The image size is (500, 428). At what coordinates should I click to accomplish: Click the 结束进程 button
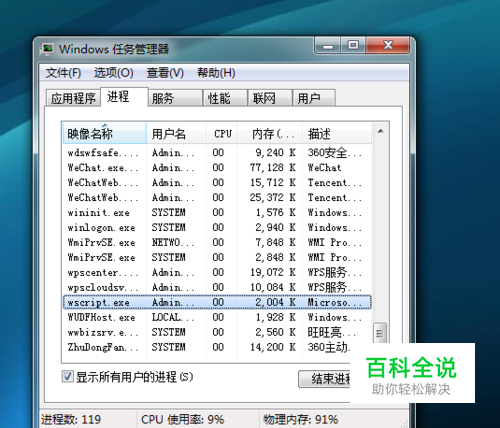tap(324, 379)
